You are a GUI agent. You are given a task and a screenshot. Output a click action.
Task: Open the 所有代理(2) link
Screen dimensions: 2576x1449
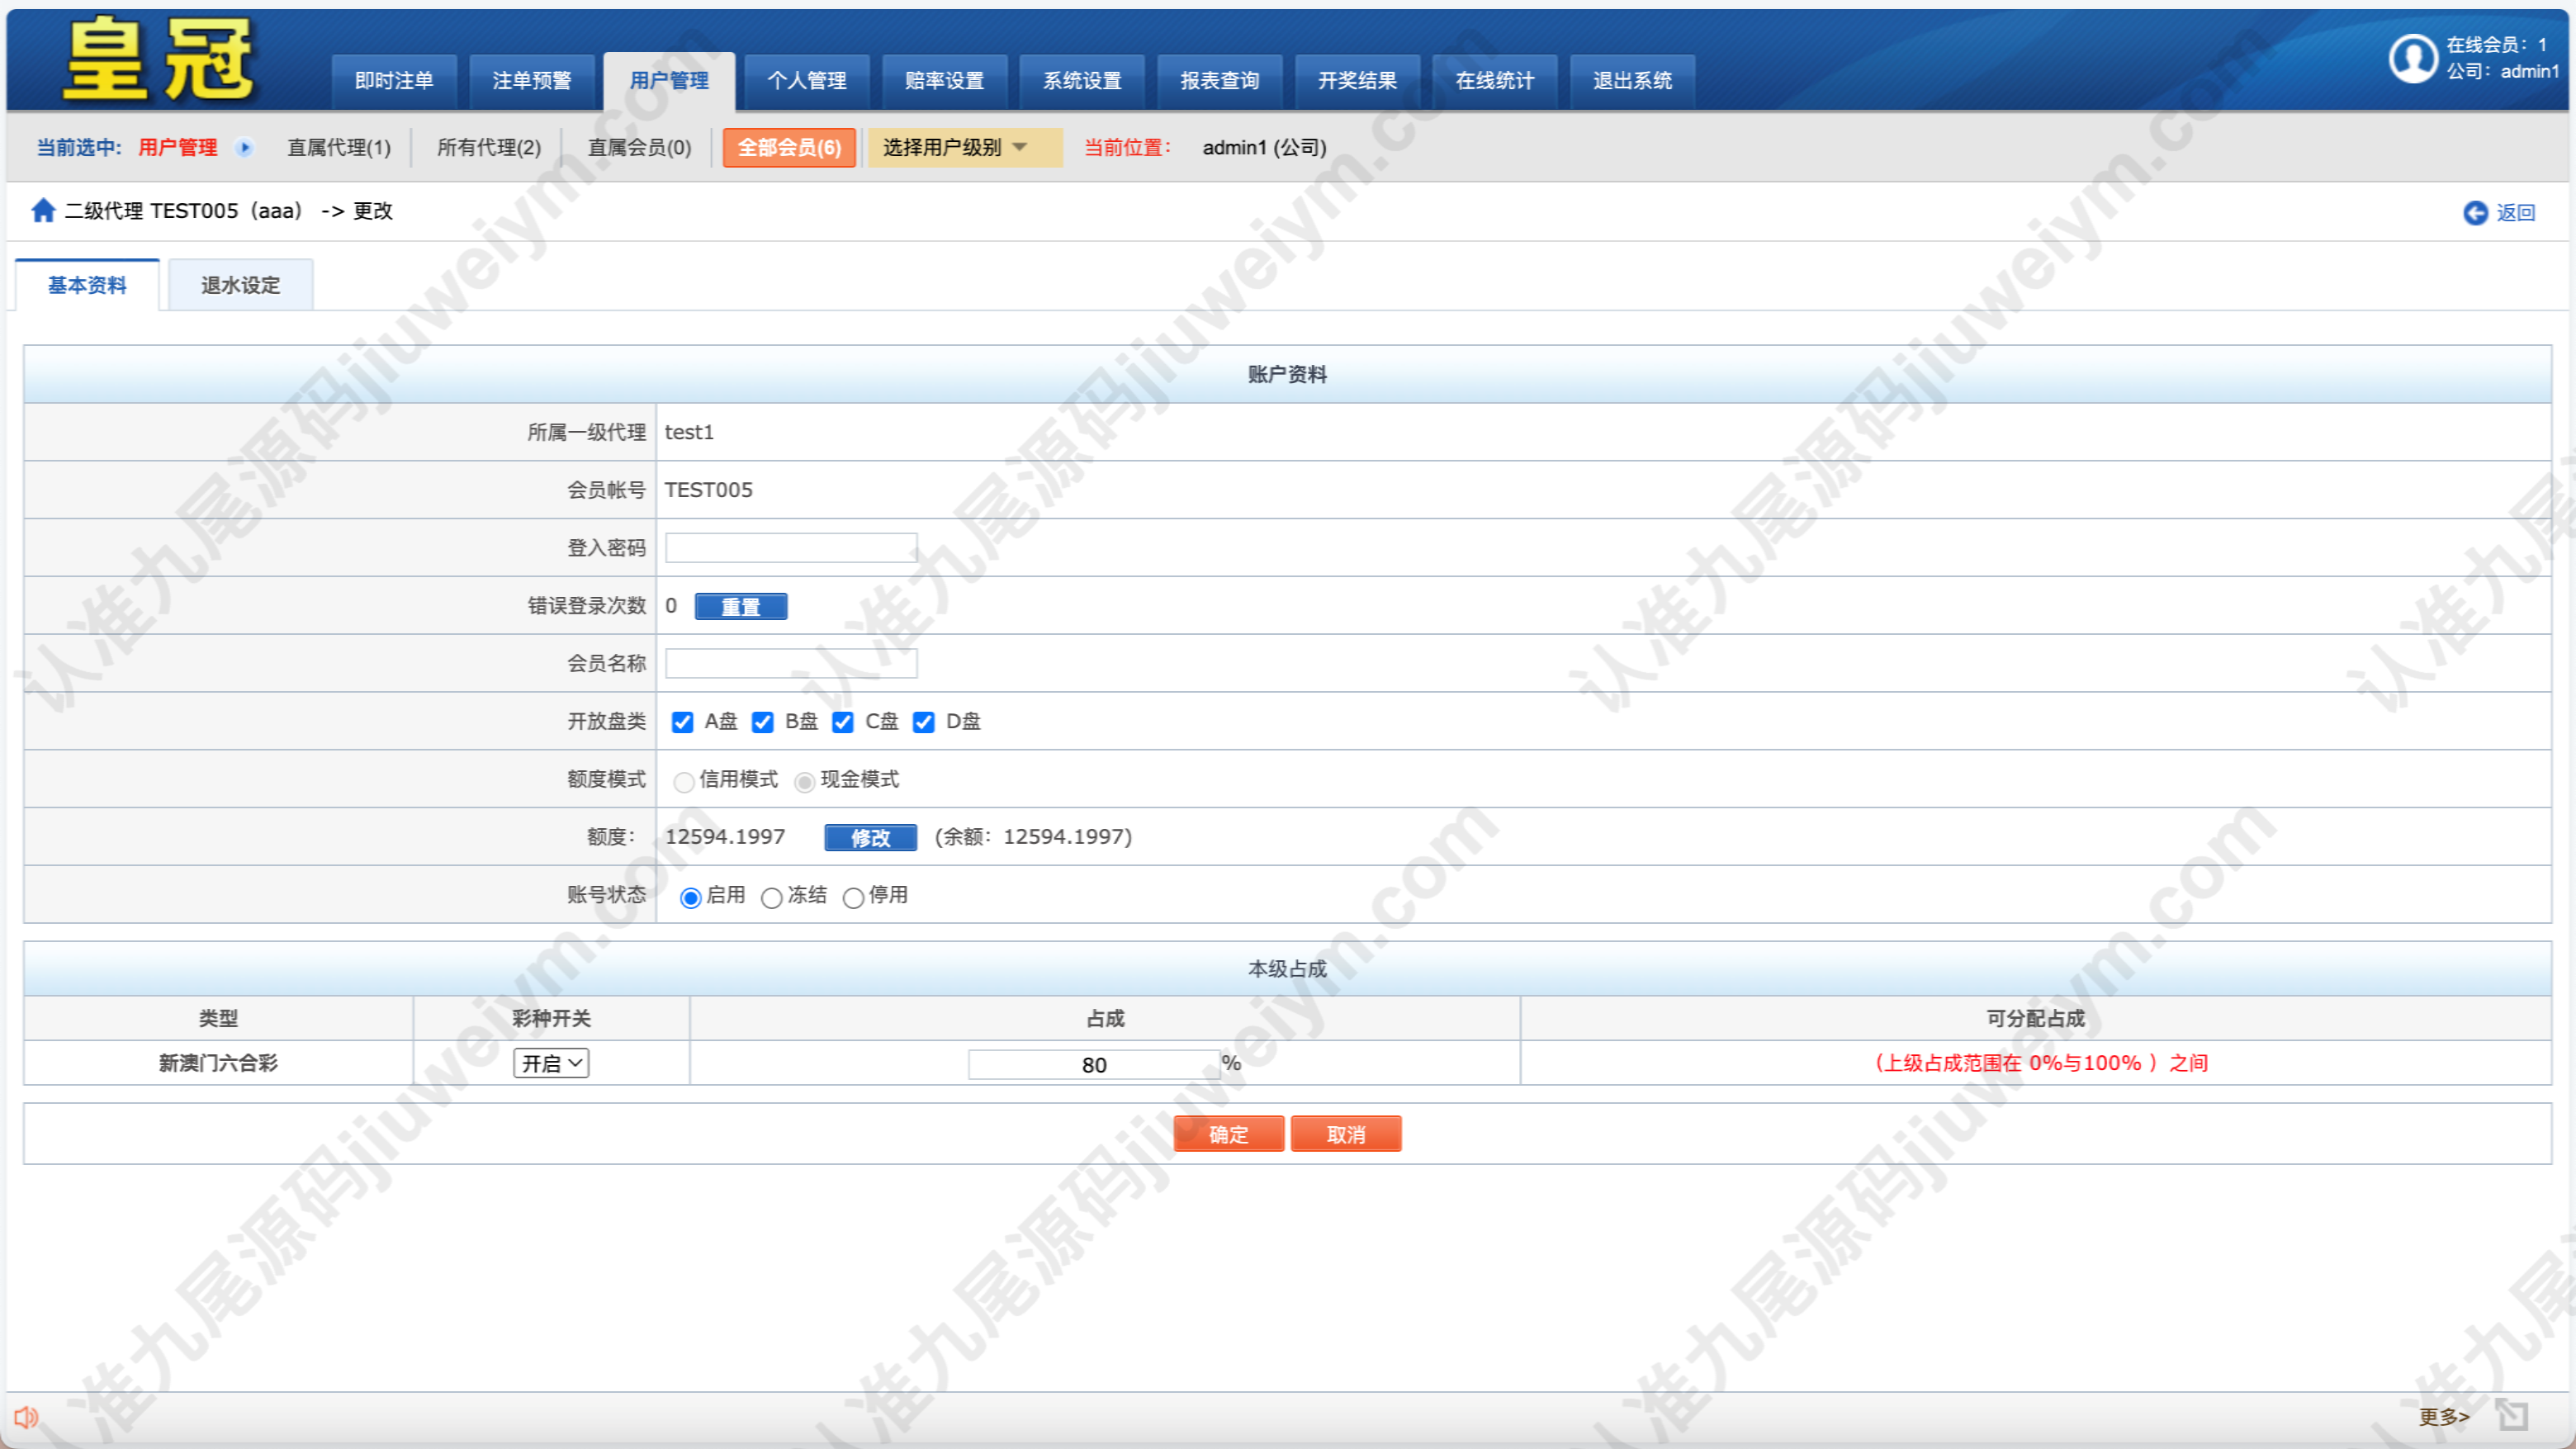point(489,148)
